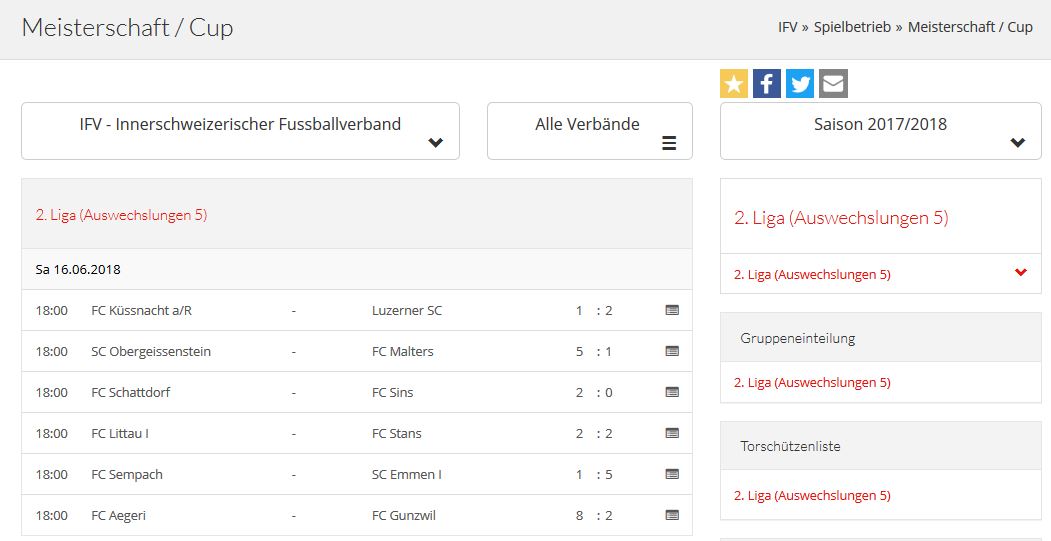Click the FC Gunzwil team name
Viewport: 1051px width, 541px height.
[x=404, y=515]
